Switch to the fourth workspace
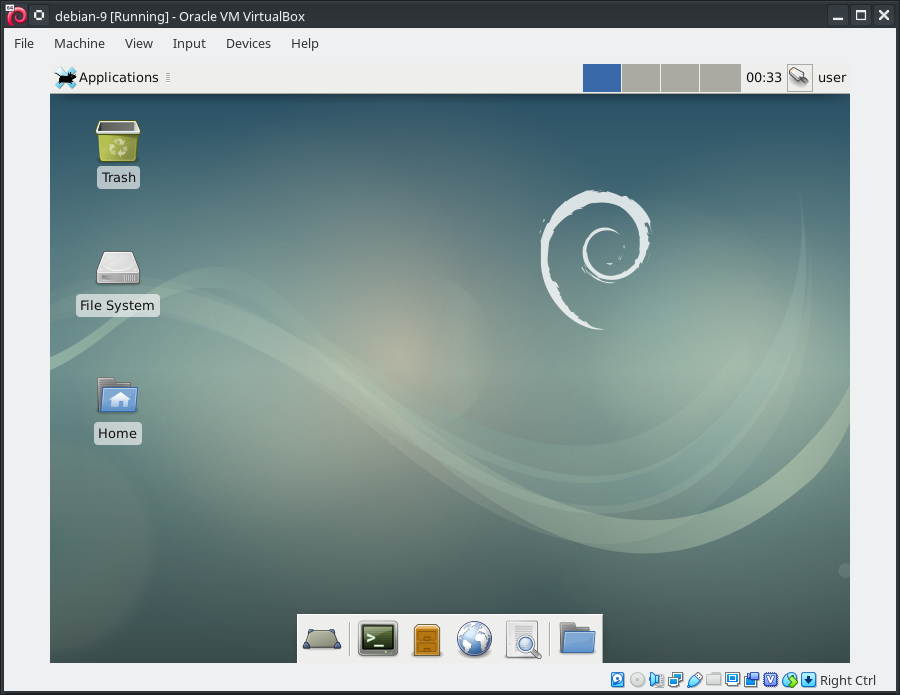The width and height of the screenshot is (900, 695). point(719,78)
